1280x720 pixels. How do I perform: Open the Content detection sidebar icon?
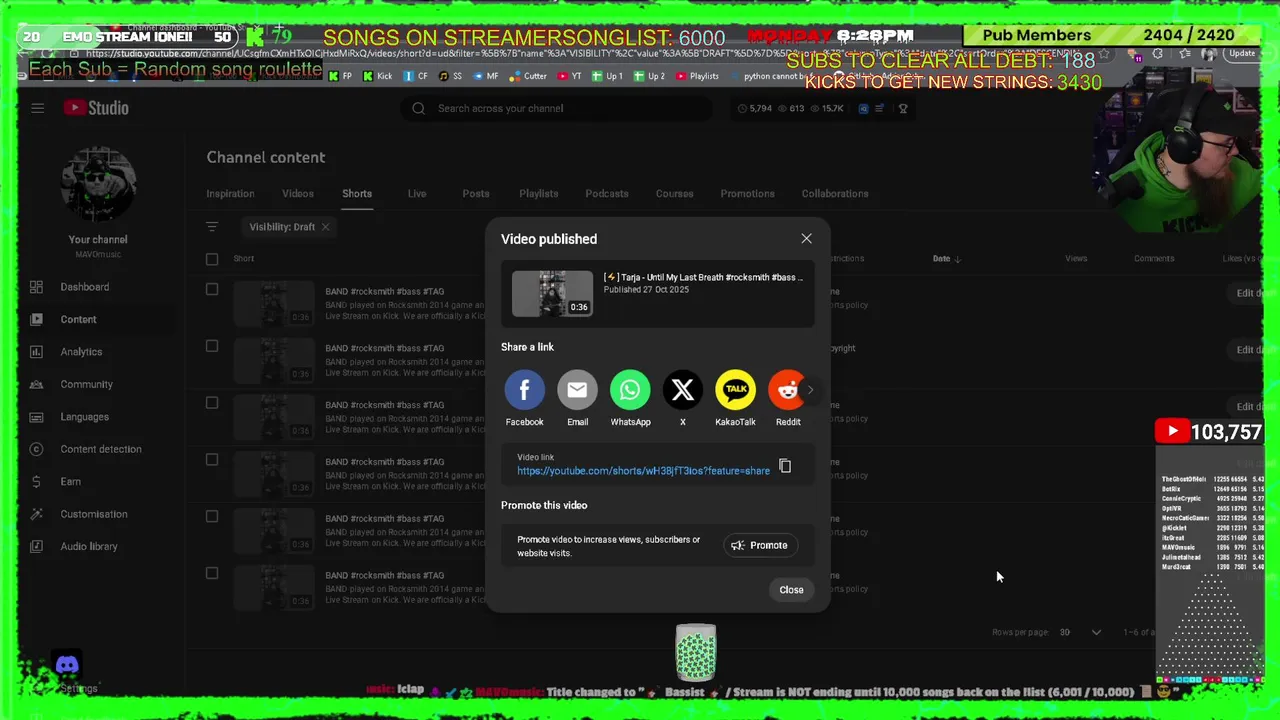coord(36,449)
